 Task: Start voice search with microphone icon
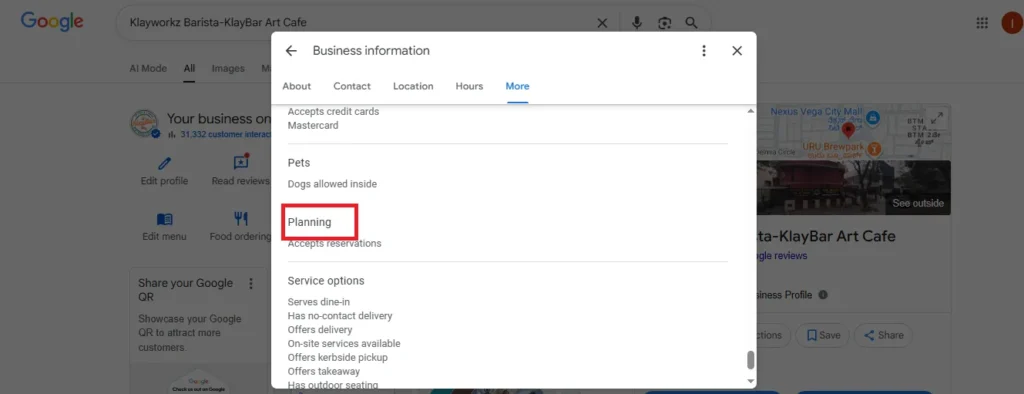[637, 24]
